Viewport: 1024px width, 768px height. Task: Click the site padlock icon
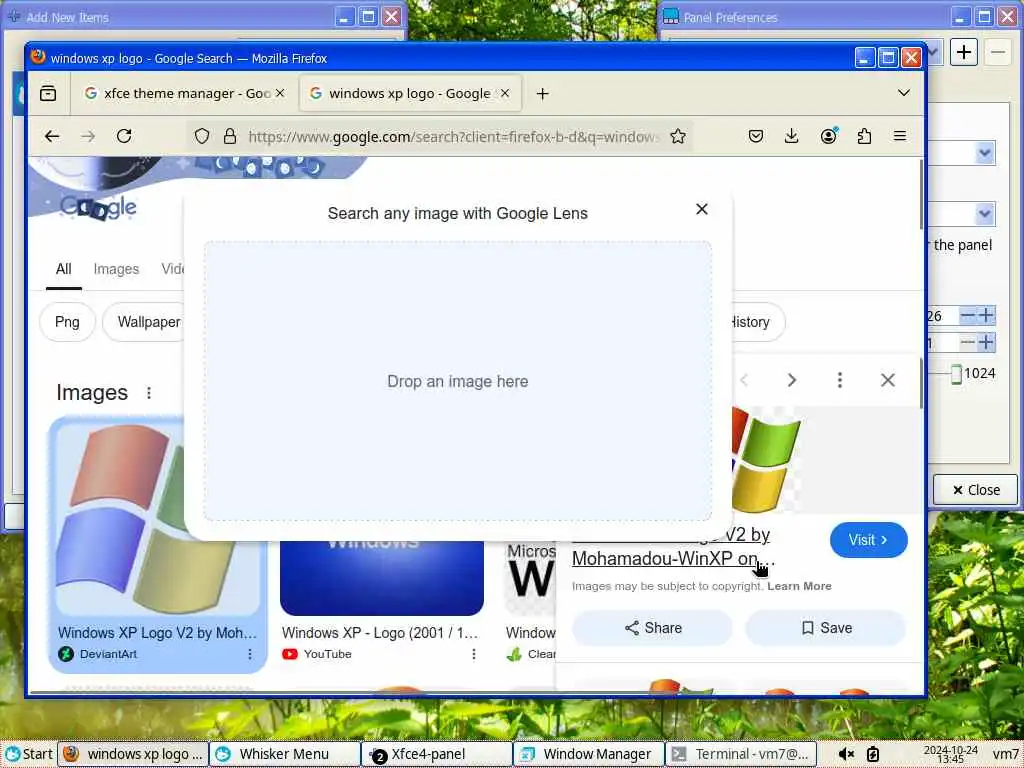click(229, 136)
